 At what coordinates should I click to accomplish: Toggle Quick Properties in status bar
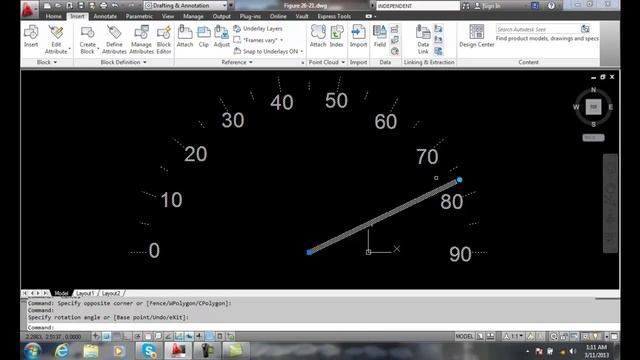click(x=220, y=336)
